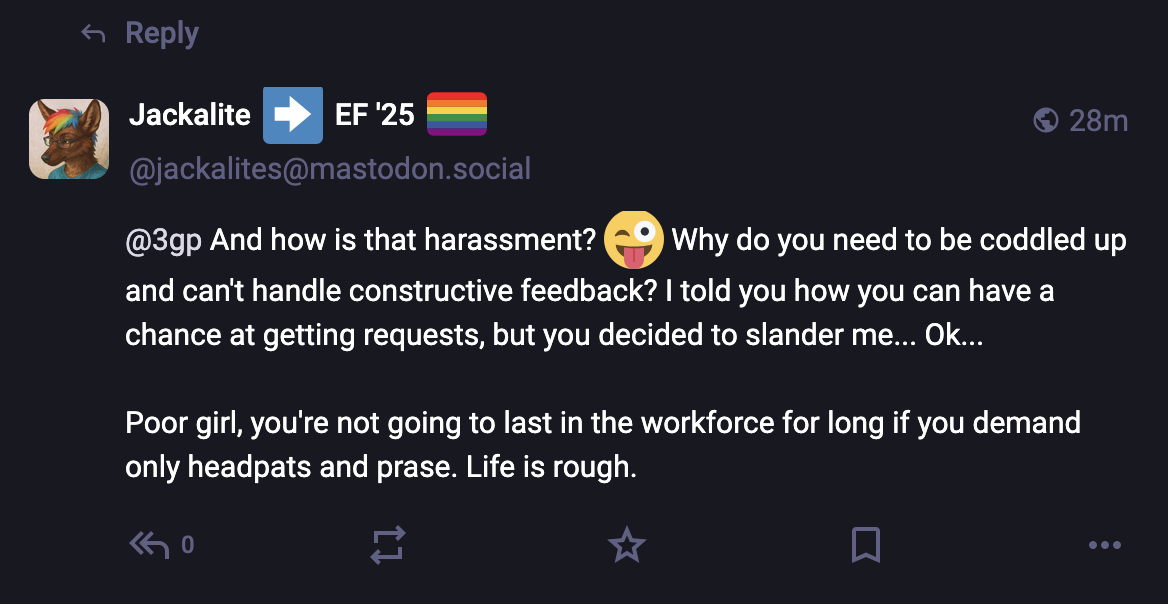Click the paragraph starting "And how is that harassment?"

(600, 290)
